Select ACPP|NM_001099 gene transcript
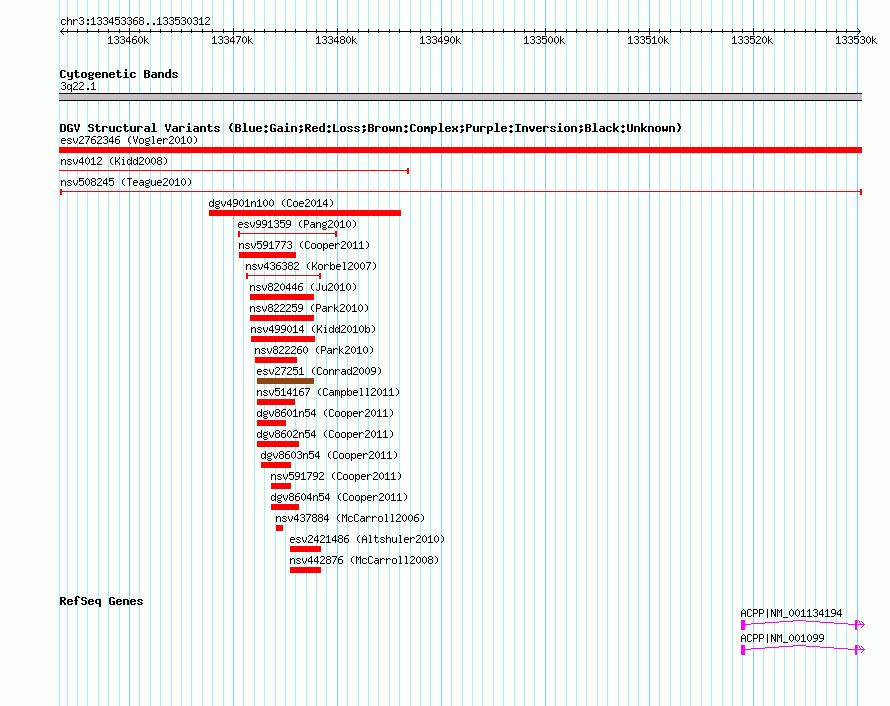Screen dimensions: 890x706 (x=782, y=638)
